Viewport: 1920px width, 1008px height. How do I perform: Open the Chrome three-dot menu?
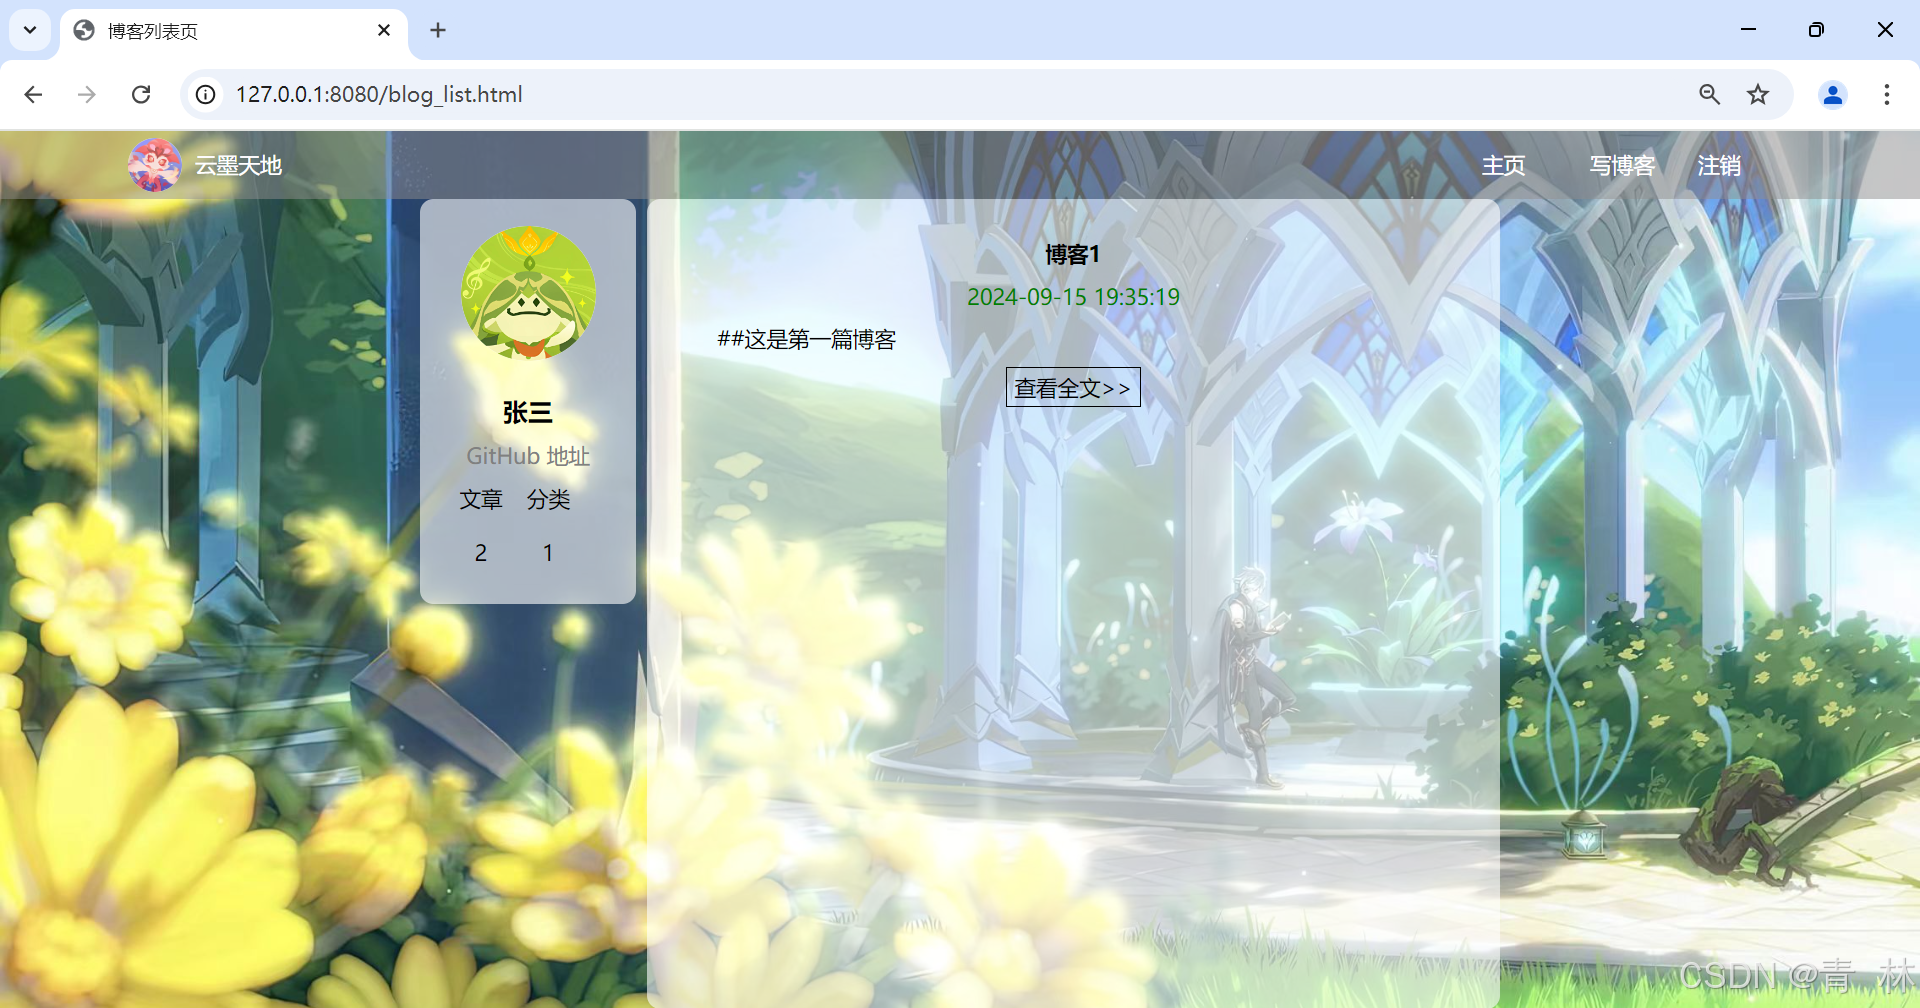[x=1886, y=94]
